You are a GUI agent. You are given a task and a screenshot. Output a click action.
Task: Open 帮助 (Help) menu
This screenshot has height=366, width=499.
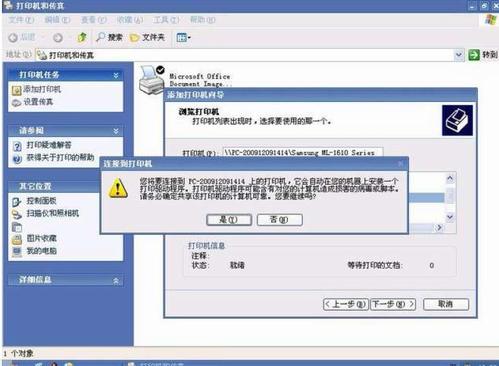point(203,20)
